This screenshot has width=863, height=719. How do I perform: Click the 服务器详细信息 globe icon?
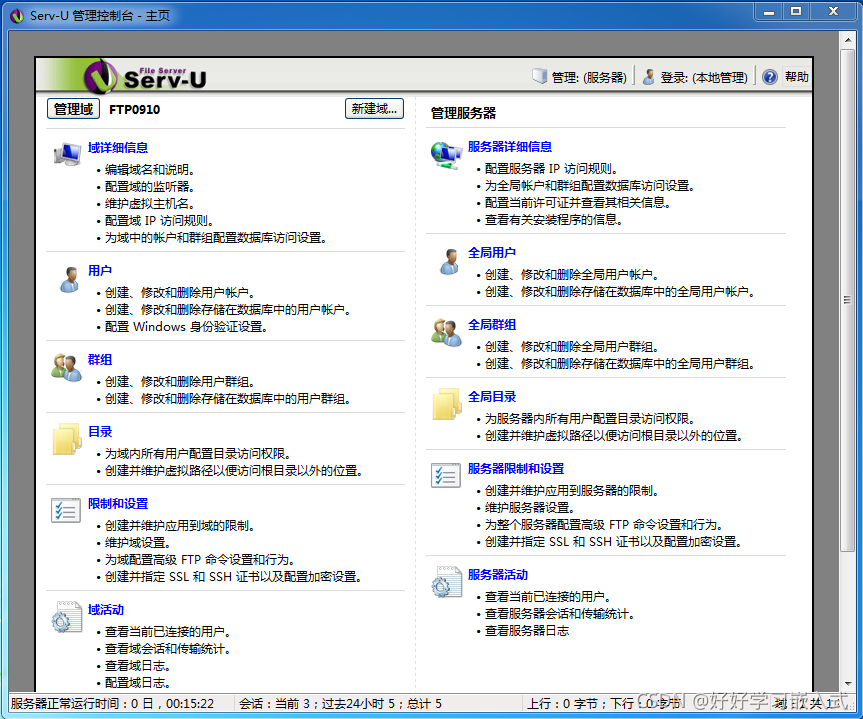(x=446, y=155)
